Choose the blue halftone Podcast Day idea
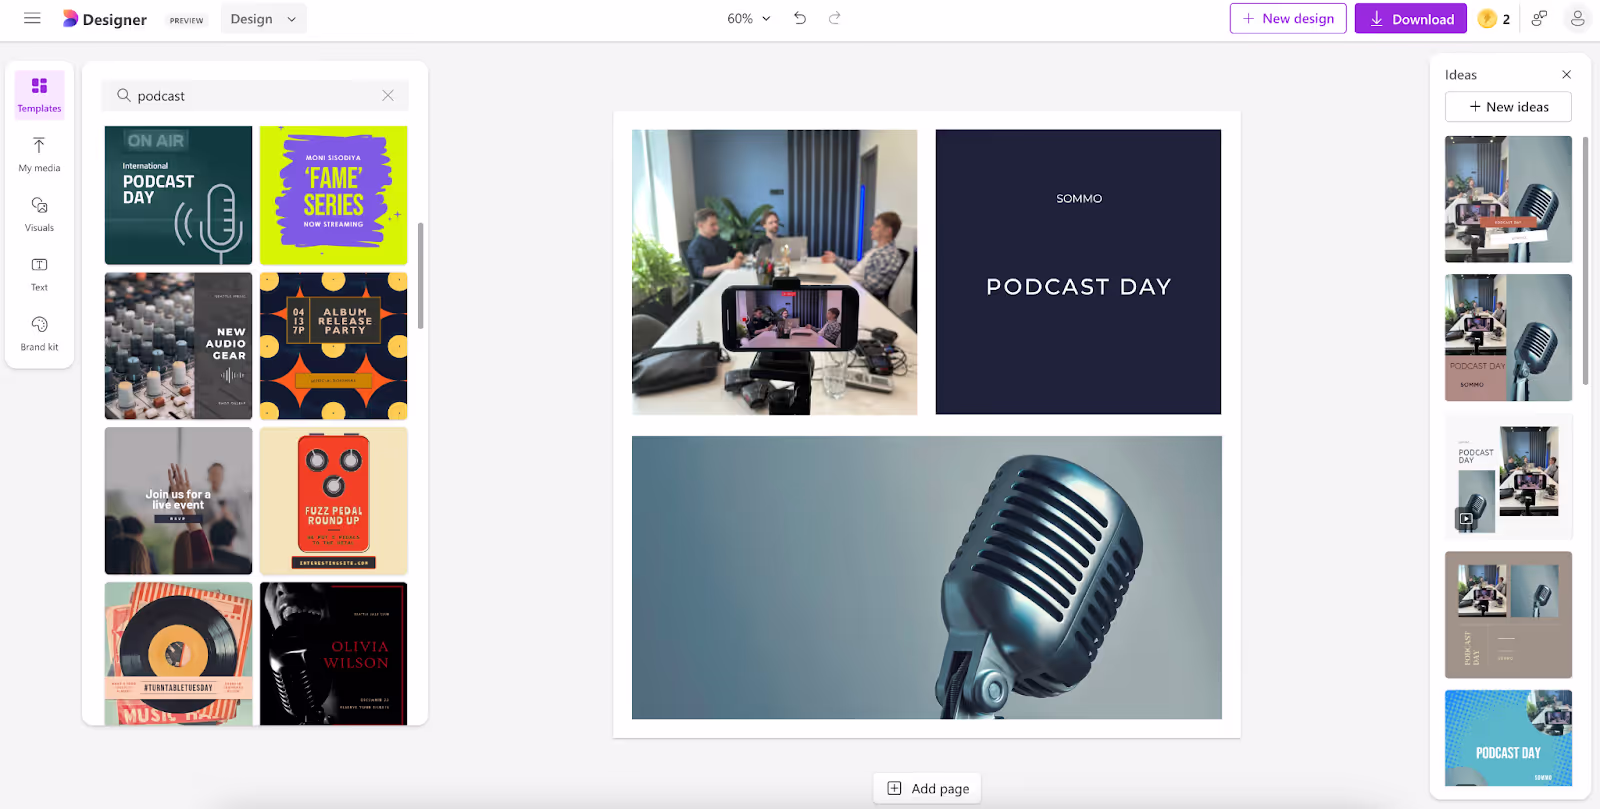Viewport: 1600px width, 809px height. (x=1508, y=738)
